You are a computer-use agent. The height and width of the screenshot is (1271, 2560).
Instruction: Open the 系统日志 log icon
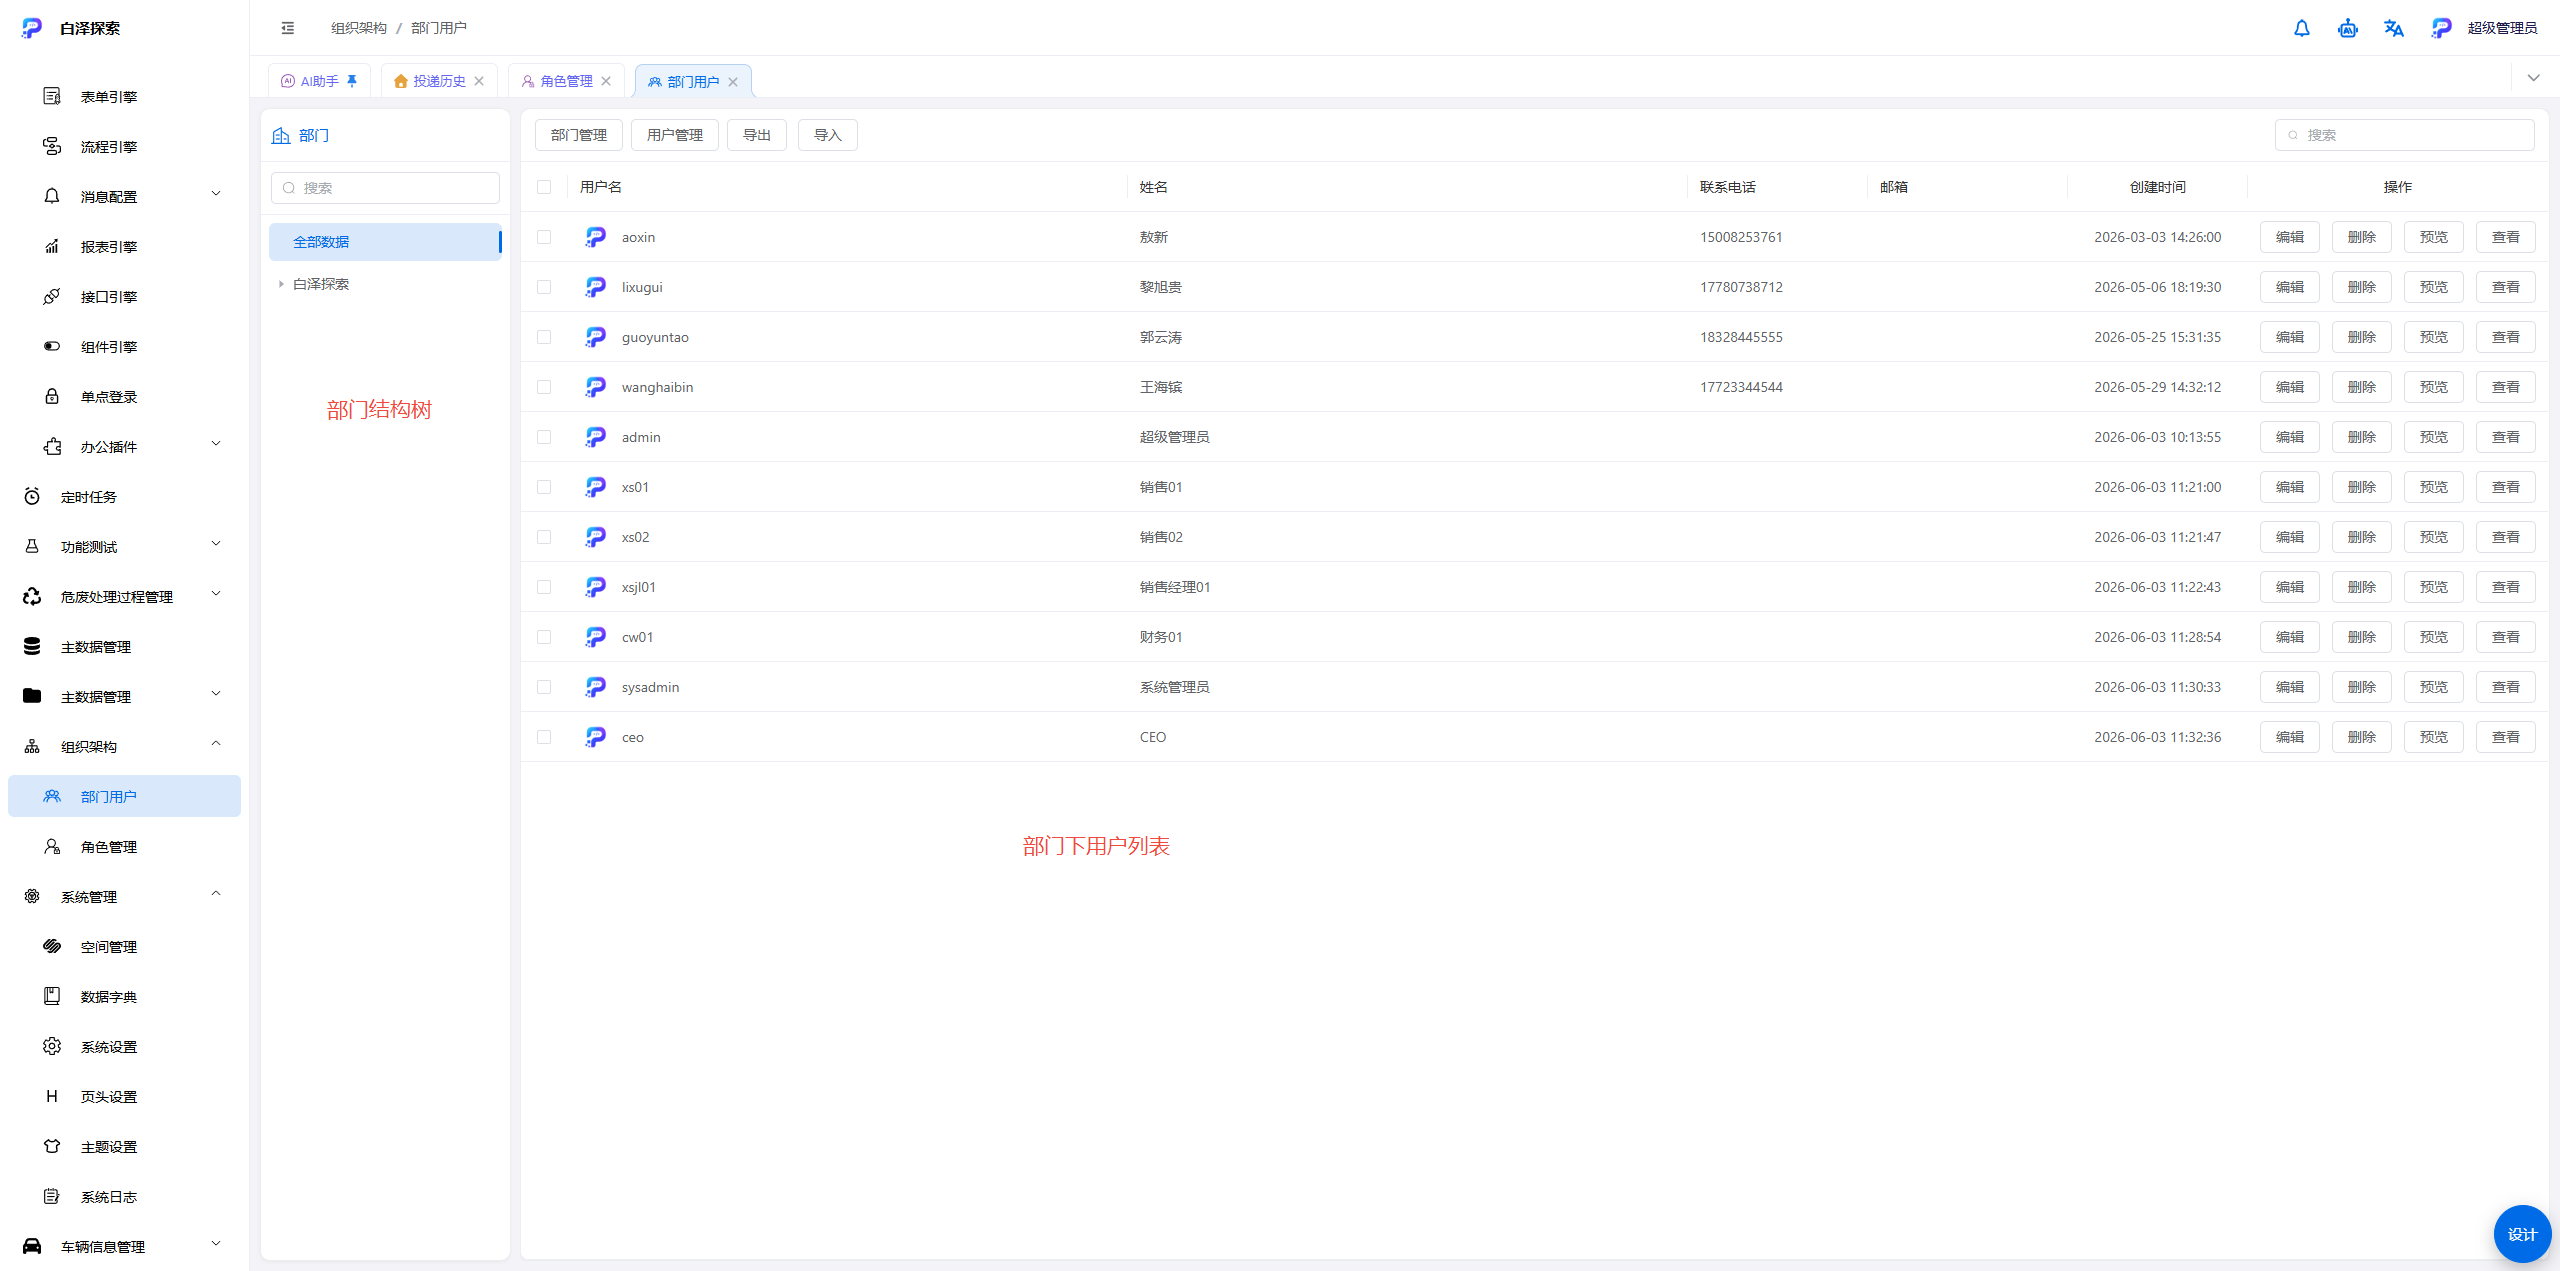52,1196
